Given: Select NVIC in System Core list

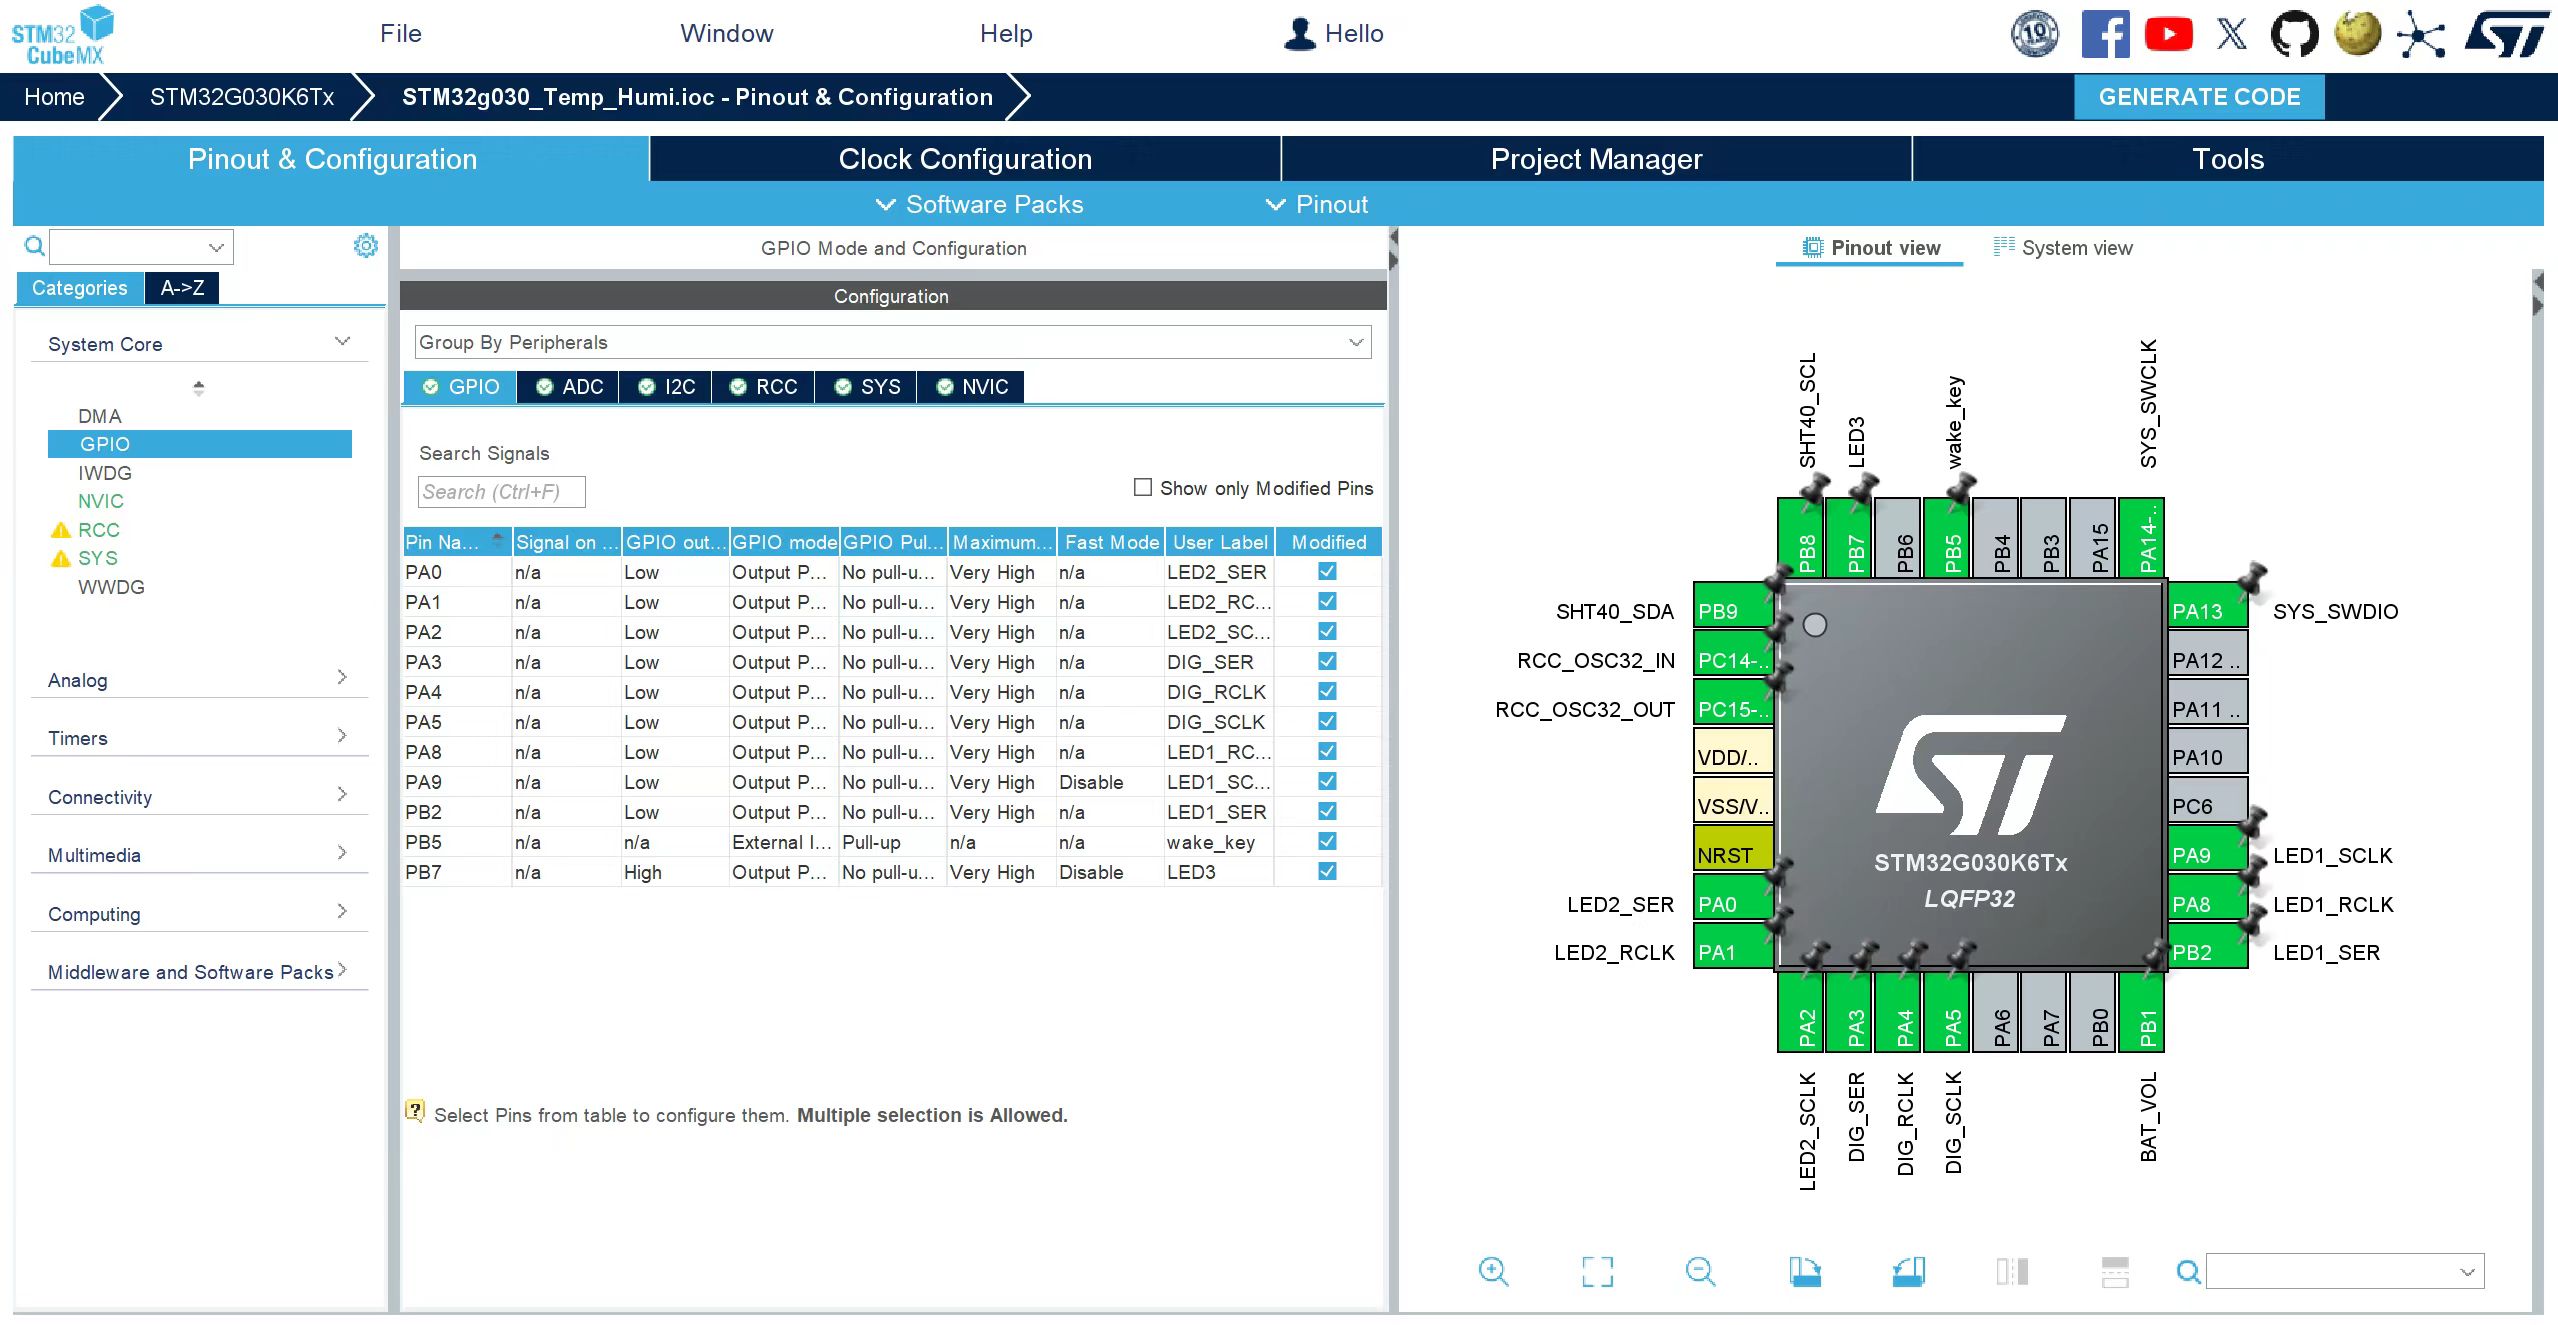Looking at the screenshot, I should click(101, 501).
